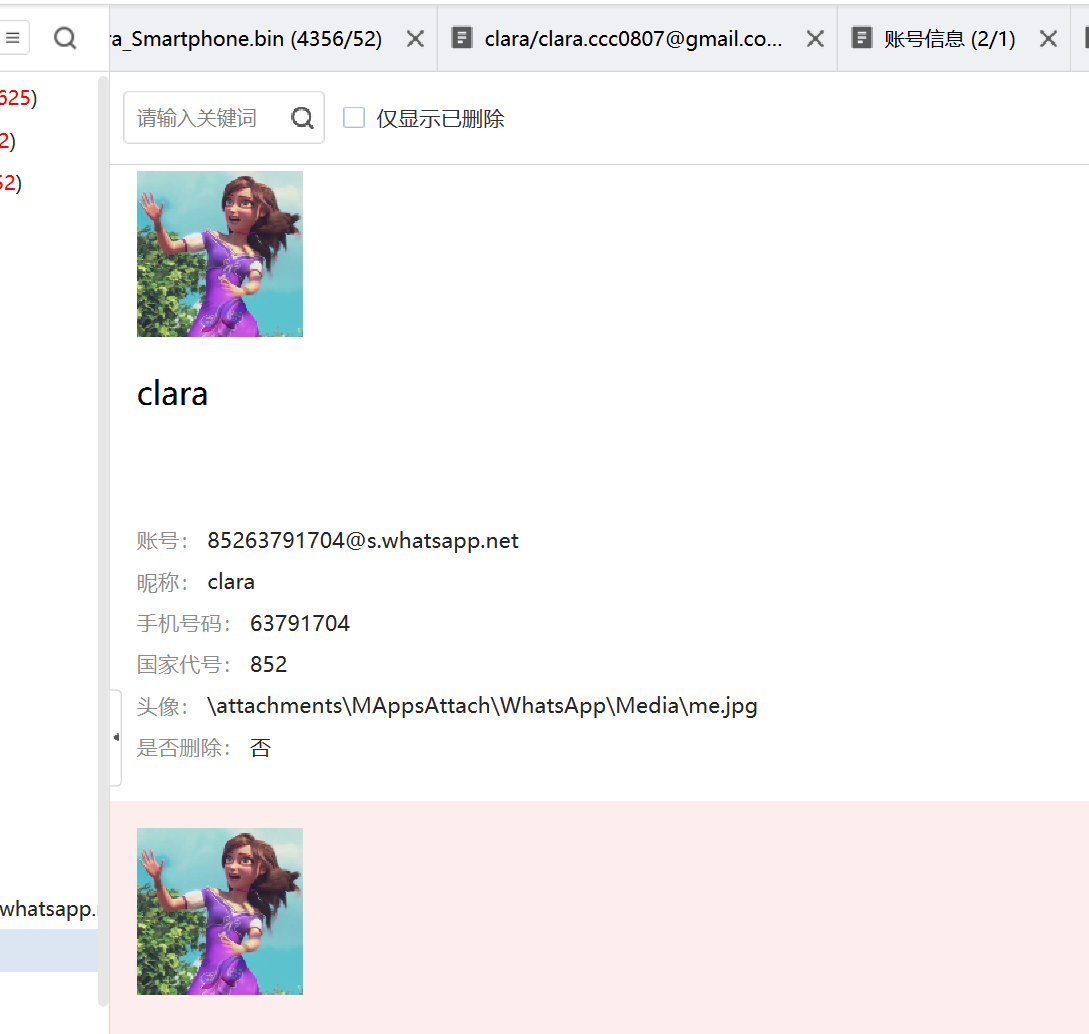Close the 账号信息 (2/1) tab
This screenshot has height=1034, width=1089.
point(1049,39)
